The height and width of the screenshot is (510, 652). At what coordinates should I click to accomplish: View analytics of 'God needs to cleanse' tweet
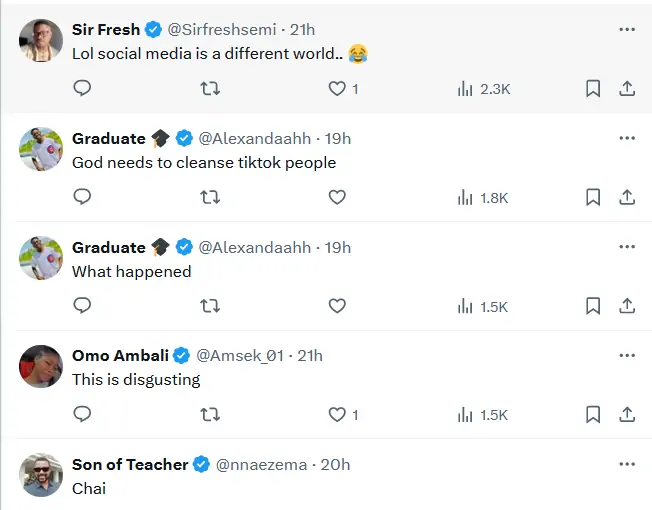pyautogui.click(x=484, y=198)
